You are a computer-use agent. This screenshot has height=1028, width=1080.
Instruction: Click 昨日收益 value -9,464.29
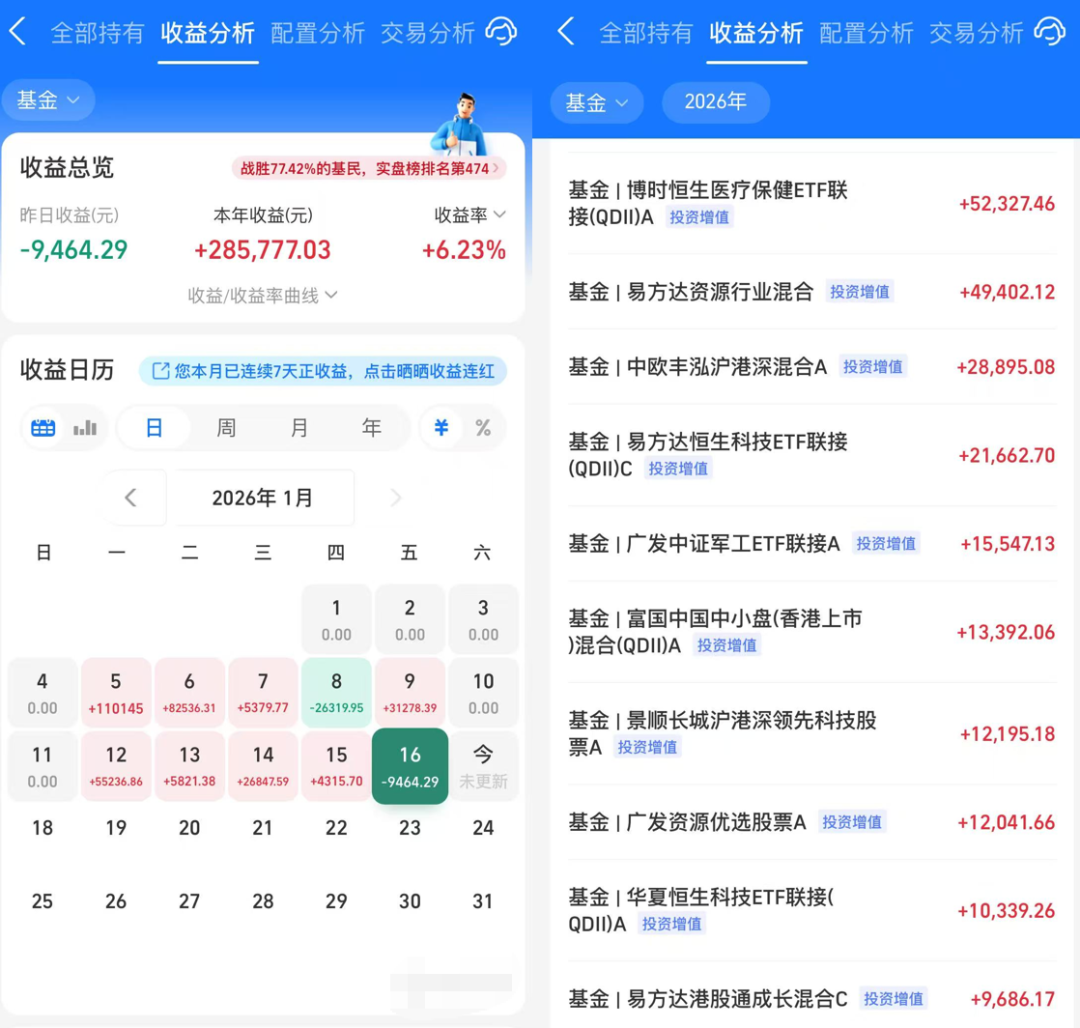(x=74, y=250)
